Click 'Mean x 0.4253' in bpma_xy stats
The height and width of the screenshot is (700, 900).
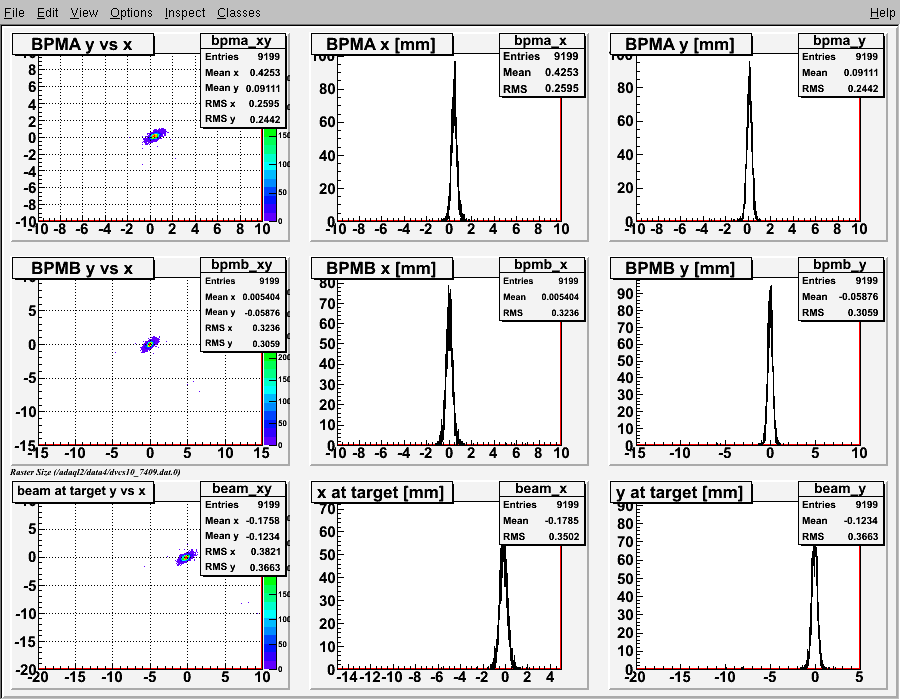click(243, 72)
